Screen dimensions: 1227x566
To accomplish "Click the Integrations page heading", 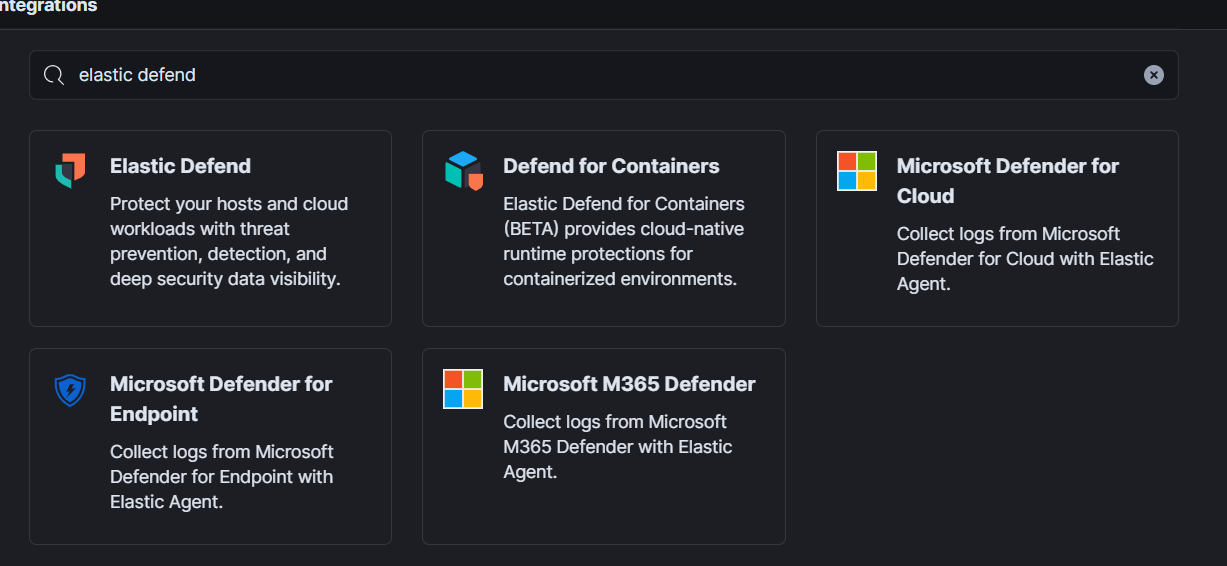I will [49, 6].
